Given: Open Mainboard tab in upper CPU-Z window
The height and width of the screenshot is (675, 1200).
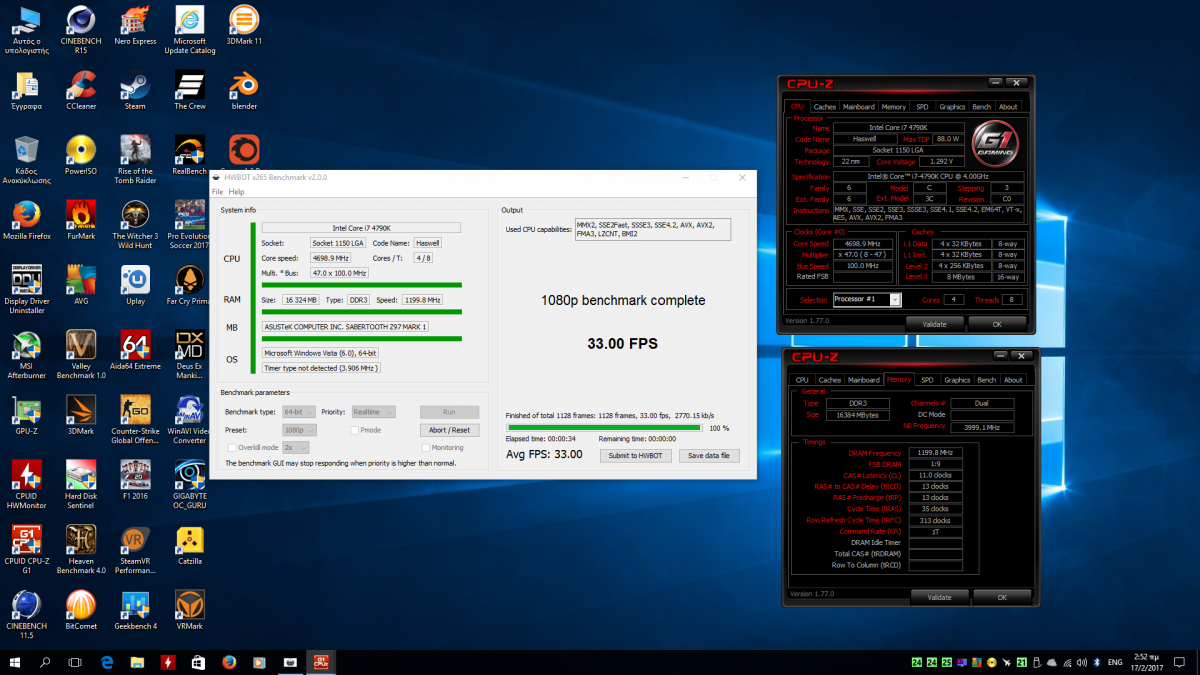Looking at the screenshot, I should [859, 107].
